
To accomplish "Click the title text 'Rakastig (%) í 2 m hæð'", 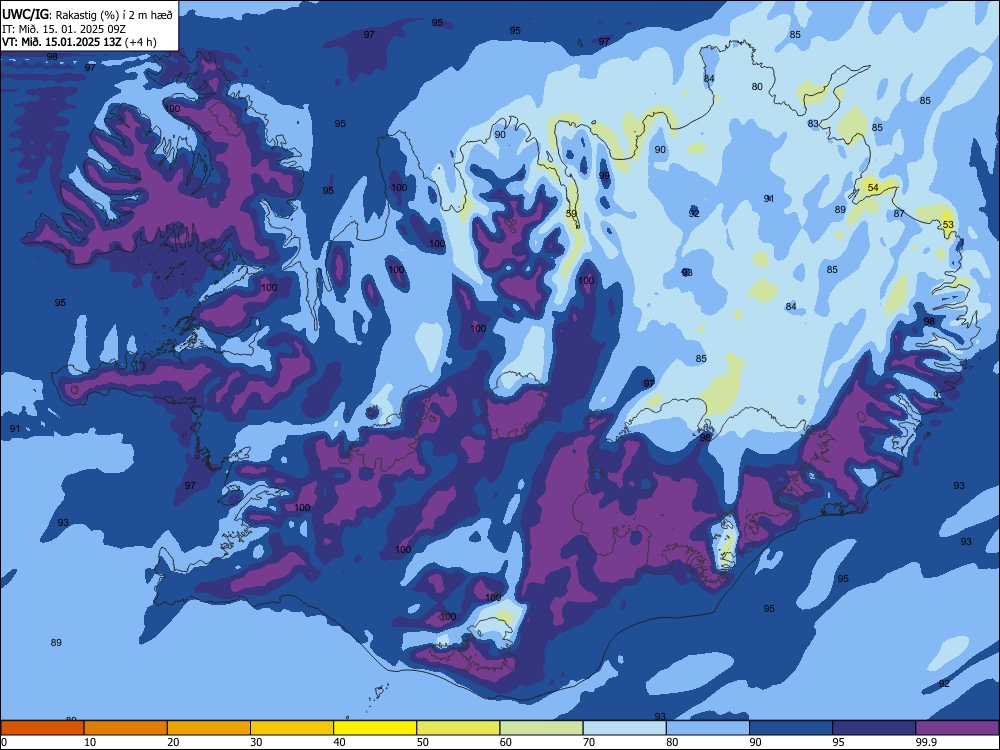I will (x=114, y=15).
